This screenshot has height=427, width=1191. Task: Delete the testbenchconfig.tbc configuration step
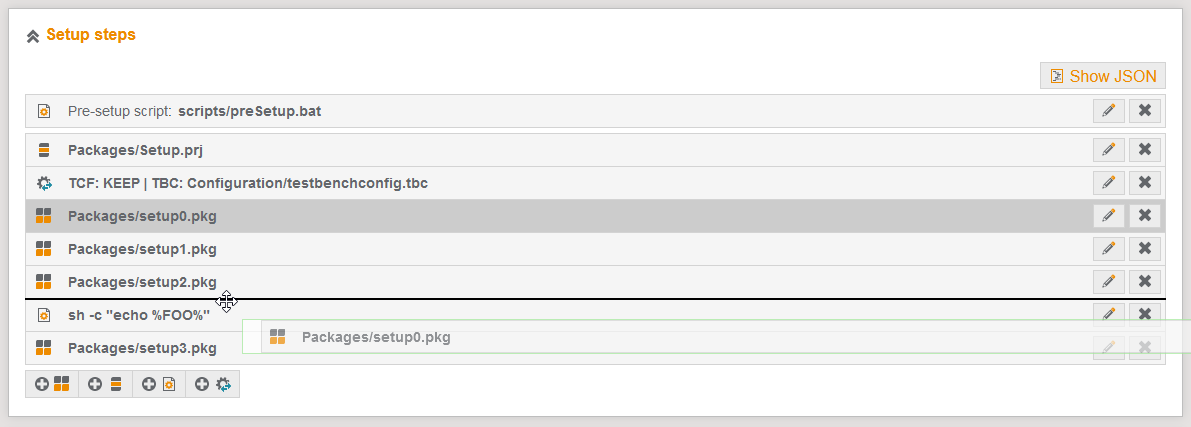(x=1145, y=183)
